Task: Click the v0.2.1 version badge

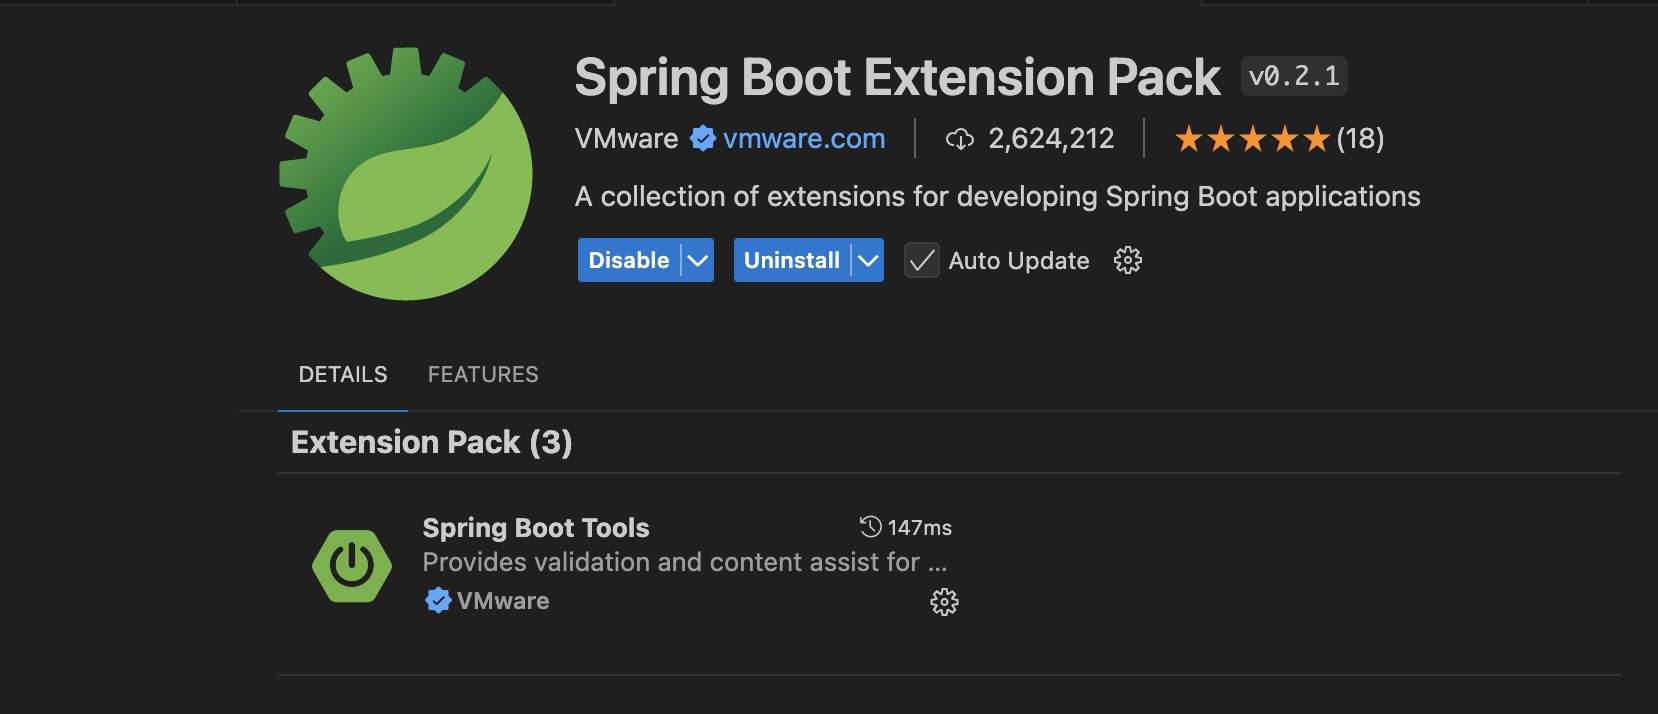Action: (1294, 76)
